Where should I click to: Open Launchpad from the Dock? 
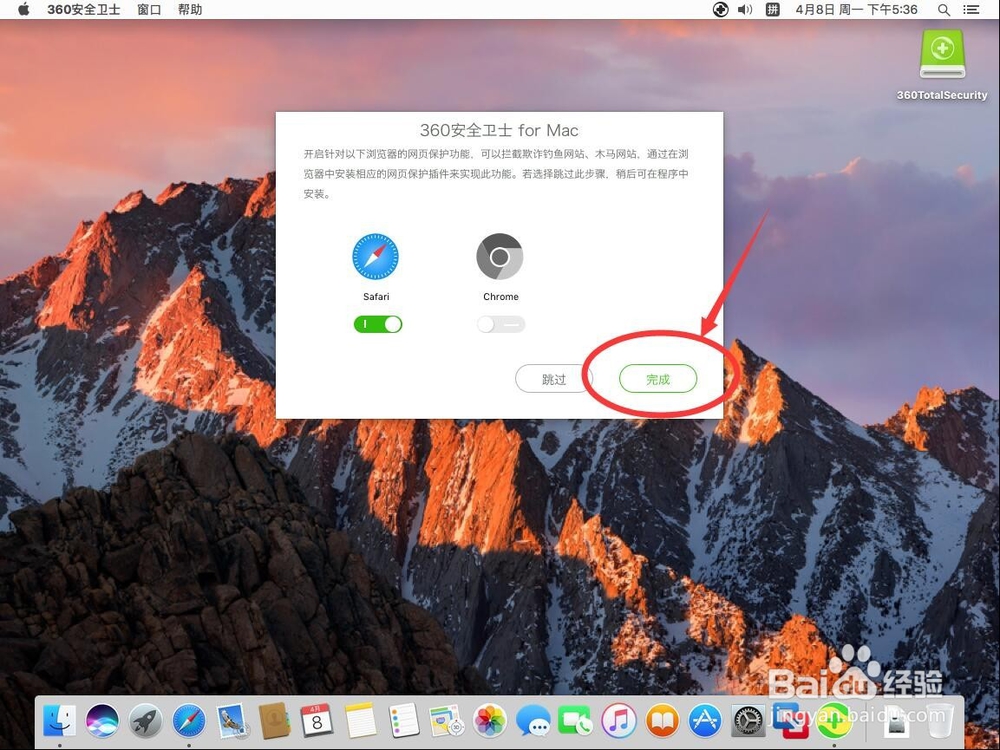click(146, 721)
